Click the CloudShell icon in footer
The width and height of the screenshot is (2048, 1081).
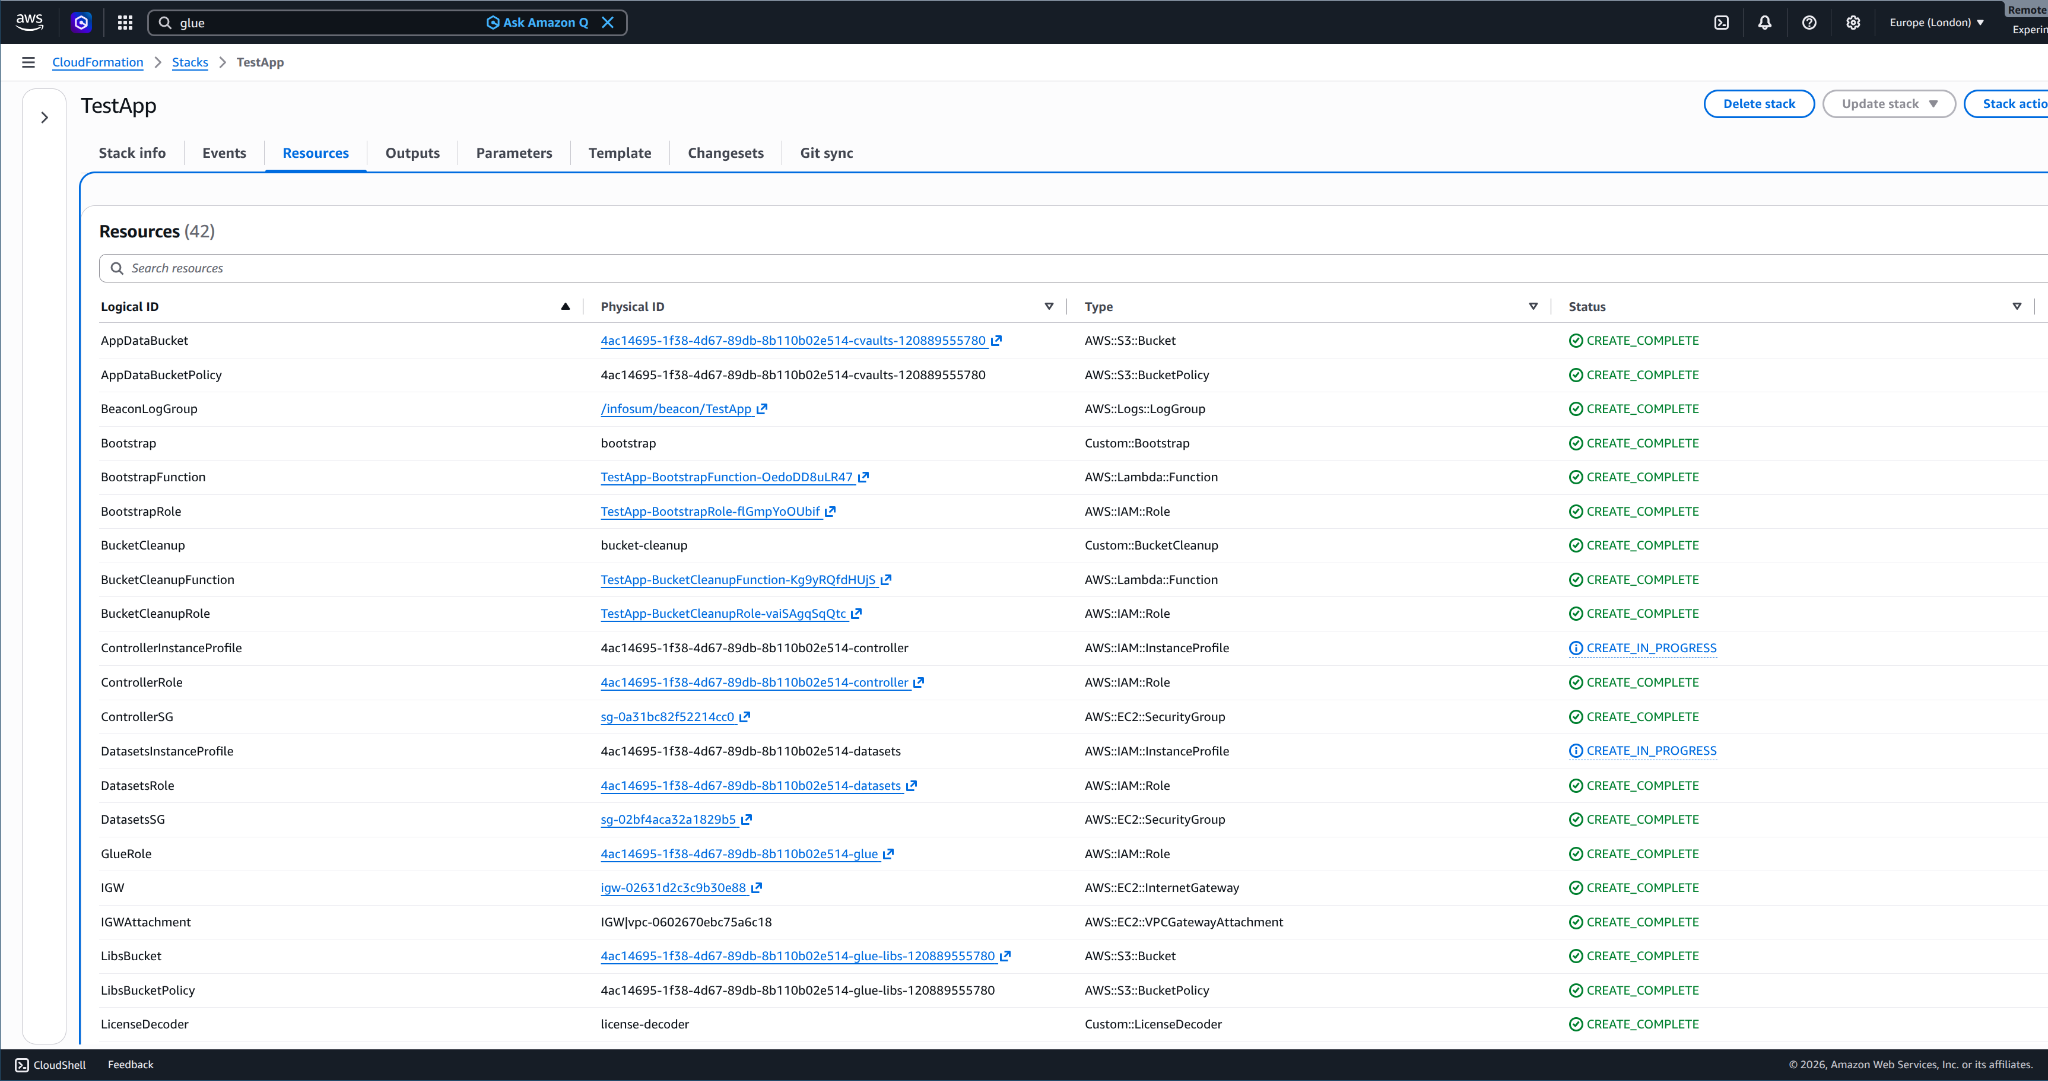(22, 1065)
